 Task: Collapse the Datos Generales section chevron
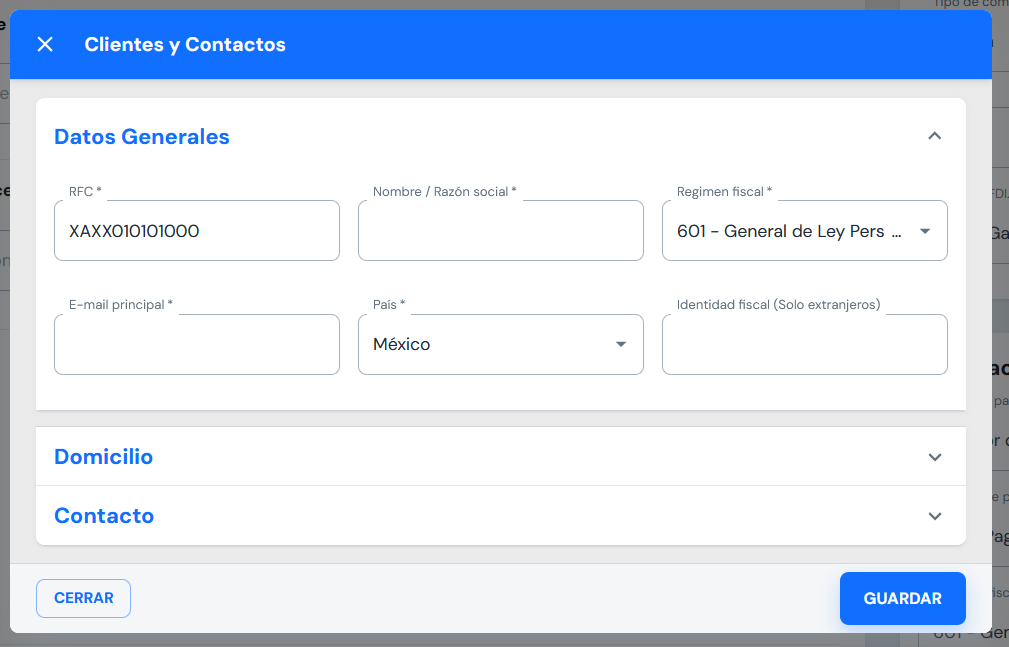point(934,136)
